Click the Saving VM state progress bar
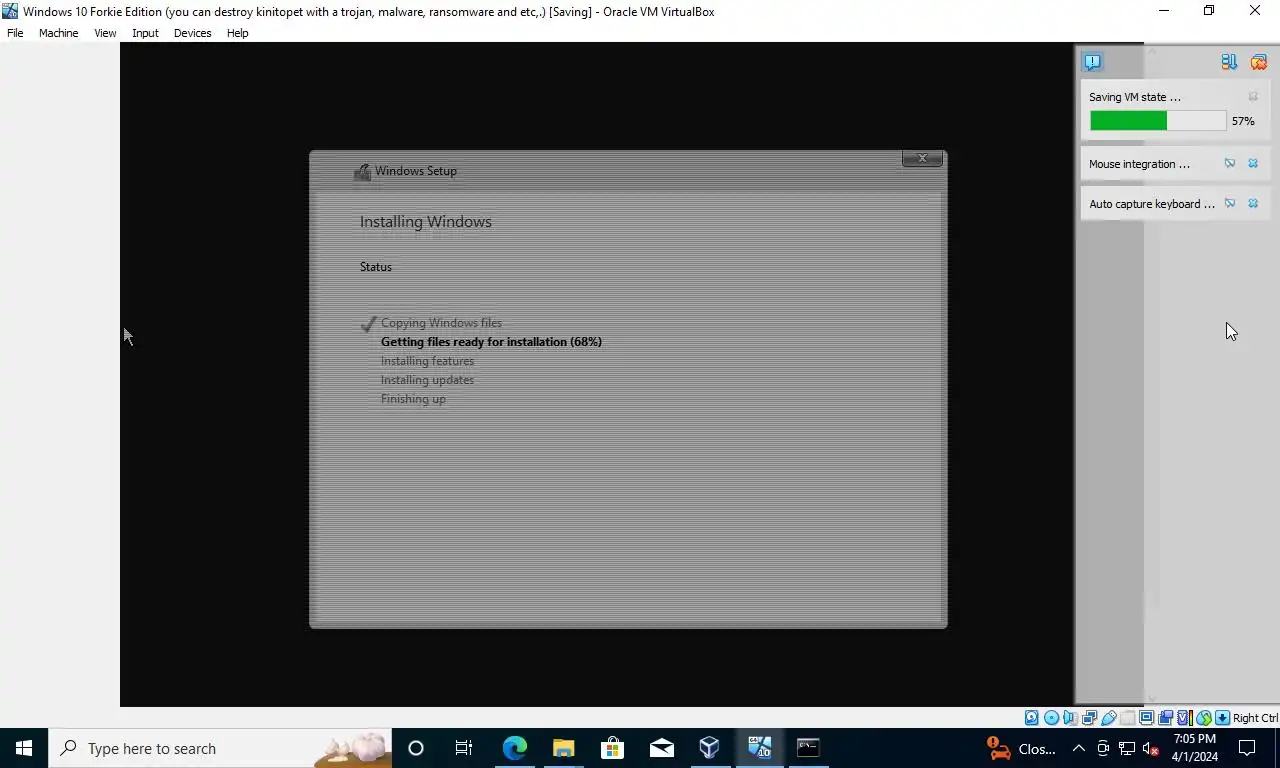 pos(1158,121)
